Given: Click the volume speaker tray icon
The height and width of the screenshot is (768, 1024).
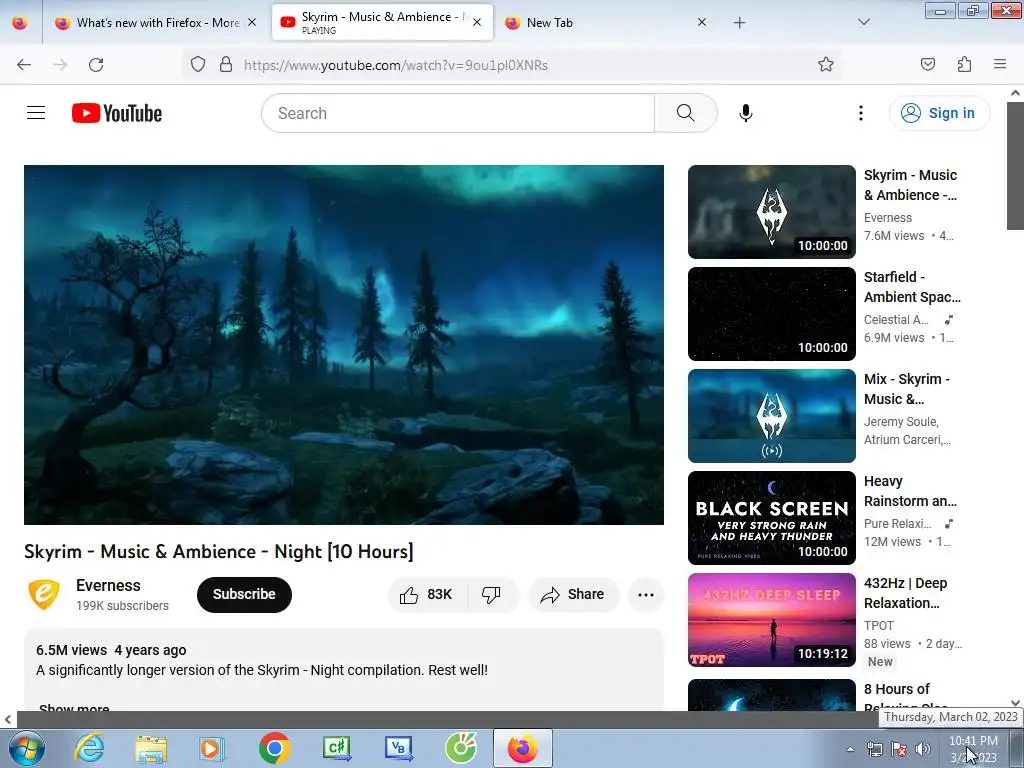Looking at the screenshot, I should [x=922, y=749].
